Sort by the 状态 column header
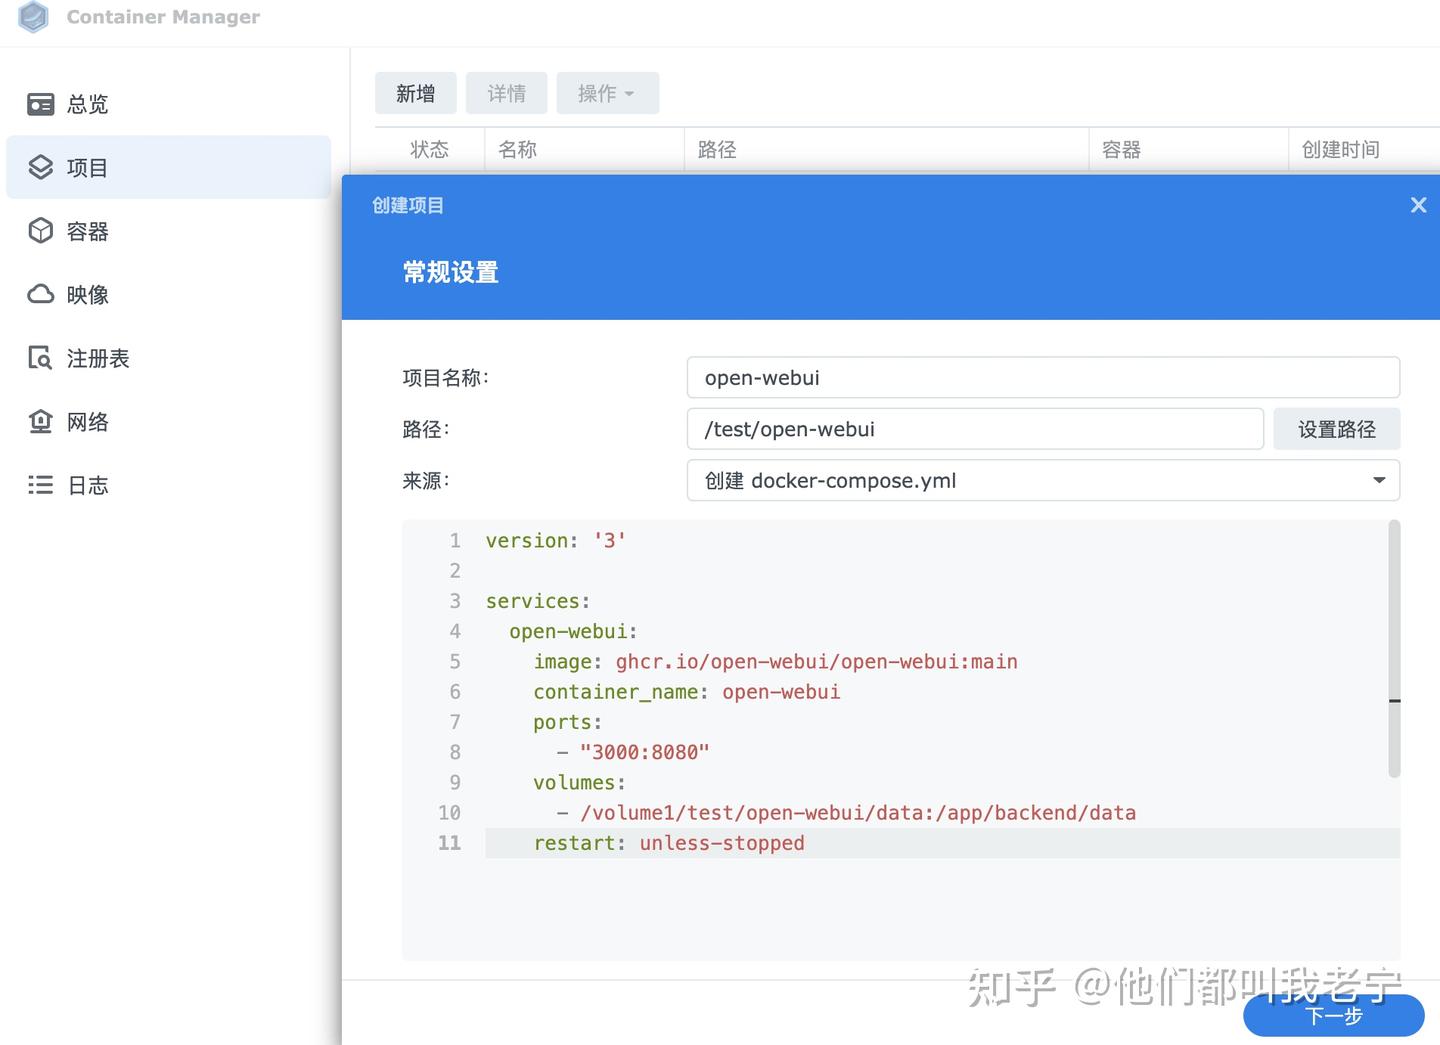The height and width of the screenshot is (1045, 1440). [x=430, y=149]
